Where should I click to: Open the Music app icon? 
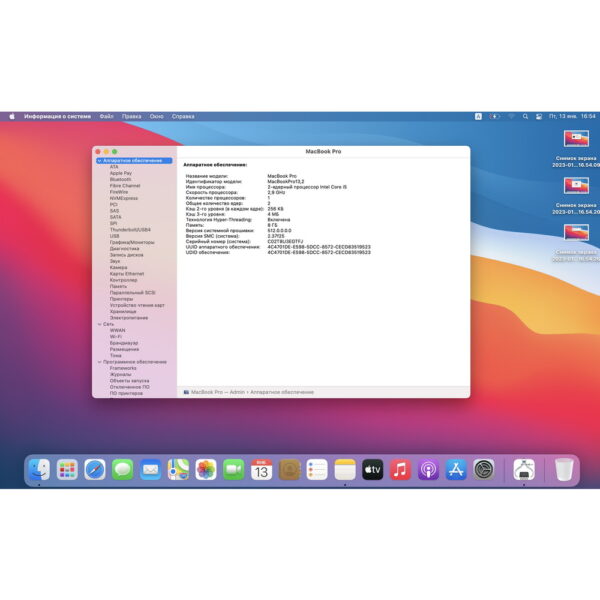point(400,470)
